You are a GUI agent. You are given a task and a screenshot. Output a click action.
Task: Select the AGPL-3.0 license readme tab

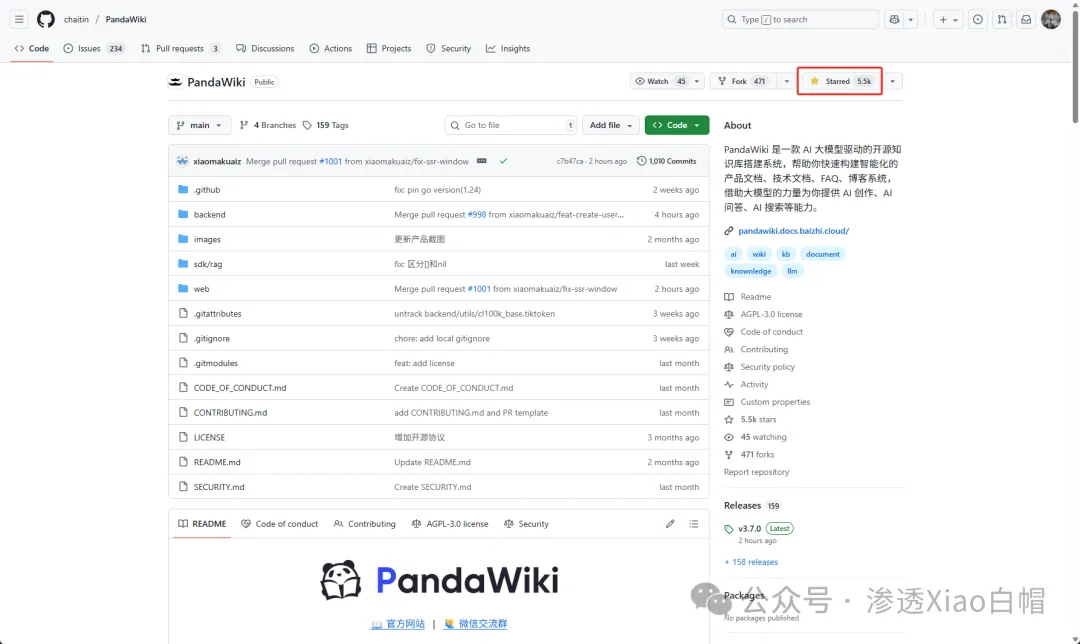(x=450, y=524)
